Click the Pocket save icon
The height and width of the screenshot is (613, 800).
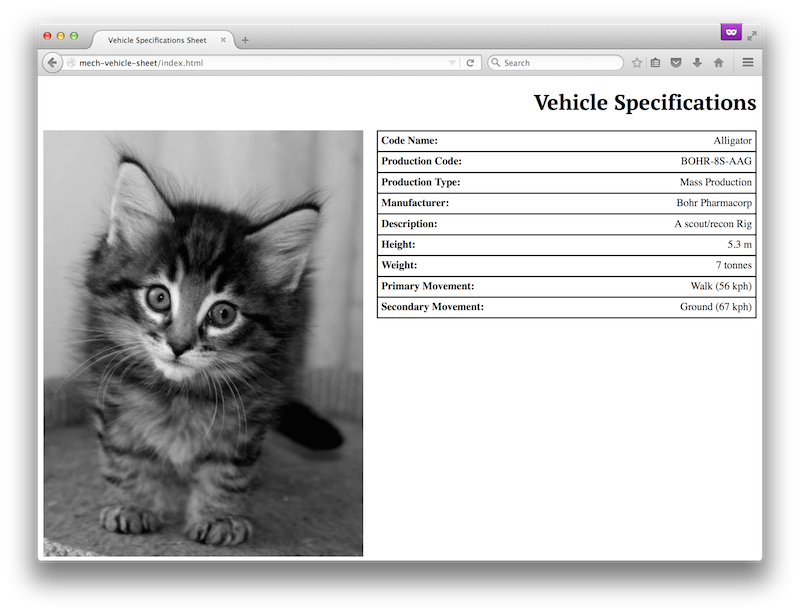click(x=676, y=63)
